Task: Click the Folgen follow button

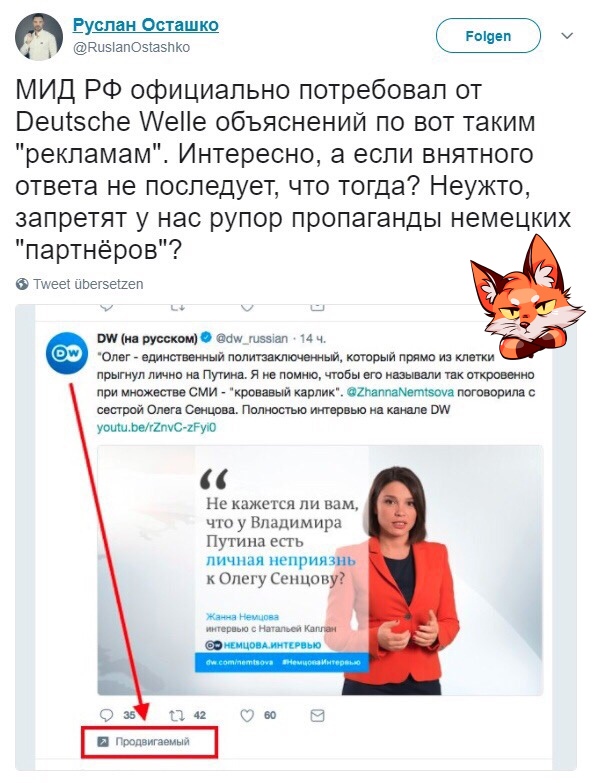Action: (488, 36)
